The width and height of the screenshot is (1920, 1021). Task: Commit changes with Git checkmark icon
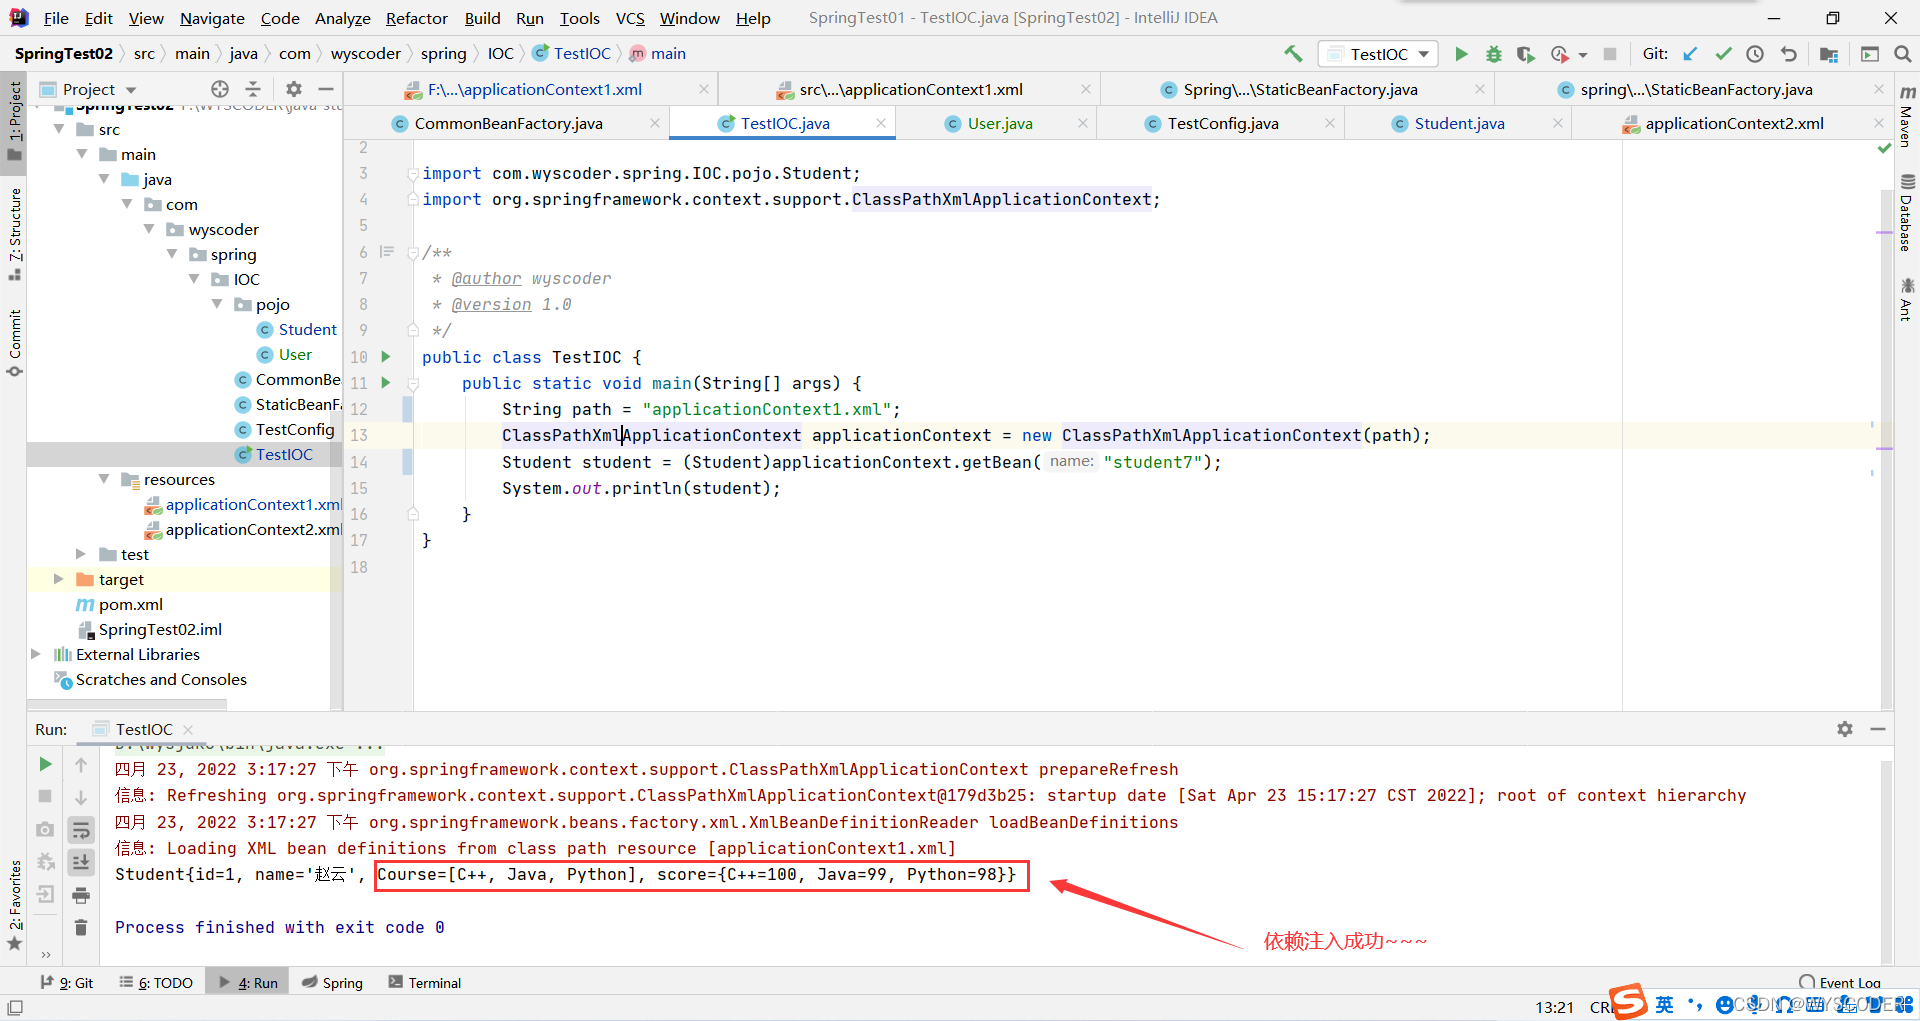[x=1723, y=54]
